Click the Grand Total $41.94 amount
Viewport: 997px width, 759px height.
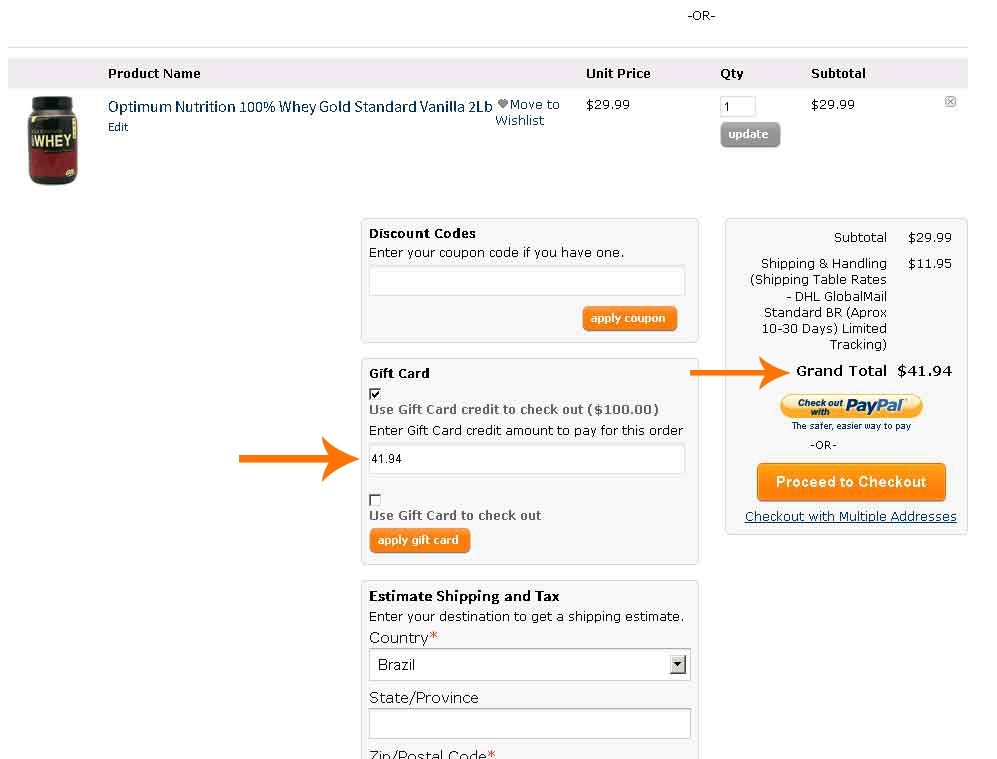click(x=924, y=371)
